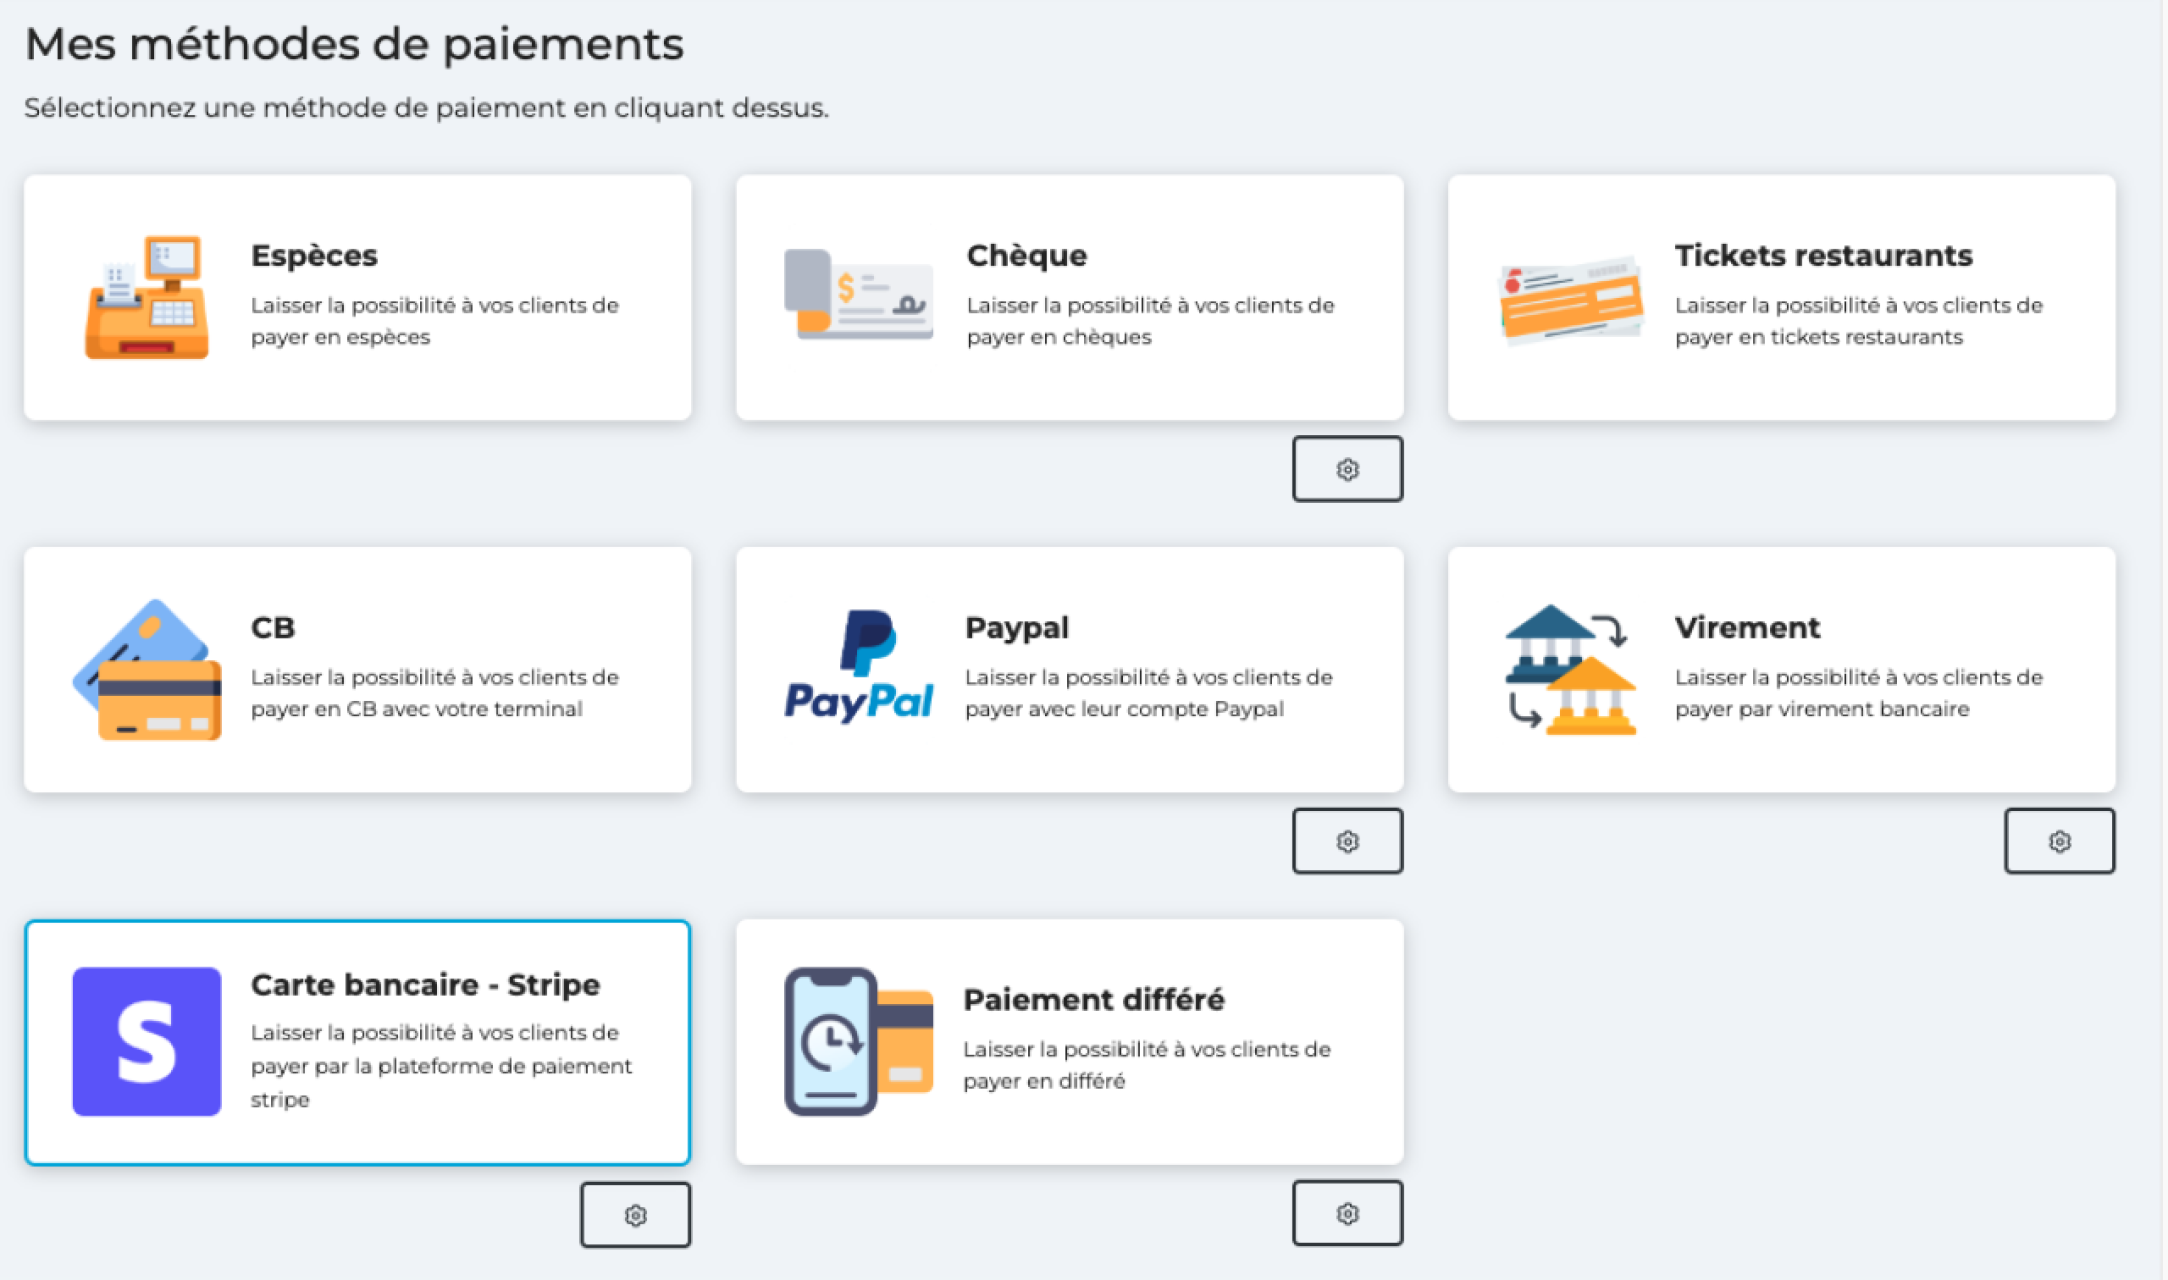This screenshot has height=1280, width=2168.
Task: Click the credit card CB icon
Action: (x=147, y=669)
